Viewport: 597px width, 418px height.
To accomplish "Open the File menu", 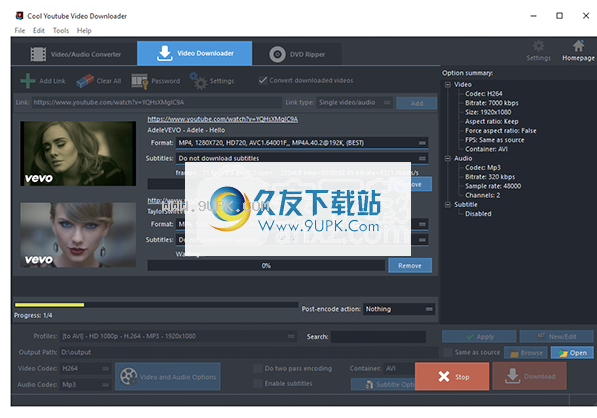I will coord(20,30).
